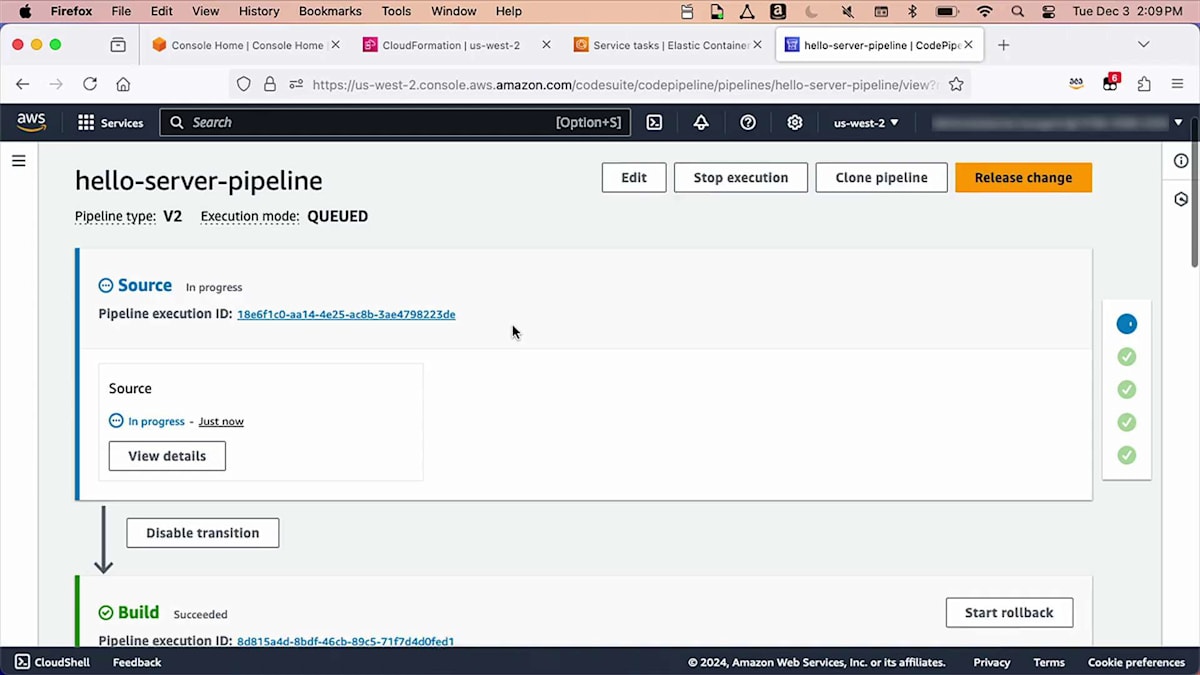Image resolution: width=1200 pixels, height=675 pixels.
Task: Open Cookie preferences
Action: pyautogui.click(x=1136, y=662)
